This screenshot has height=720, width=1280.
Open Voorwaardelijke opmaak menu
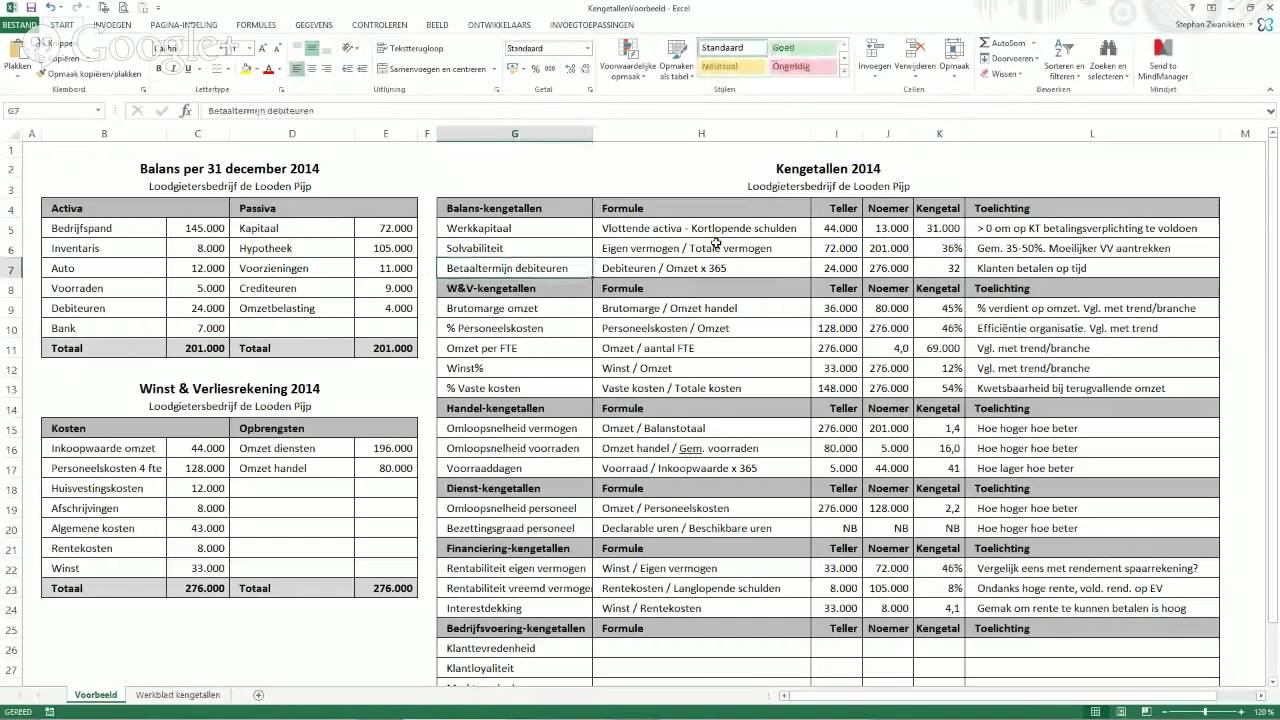[x=628, y=60]
